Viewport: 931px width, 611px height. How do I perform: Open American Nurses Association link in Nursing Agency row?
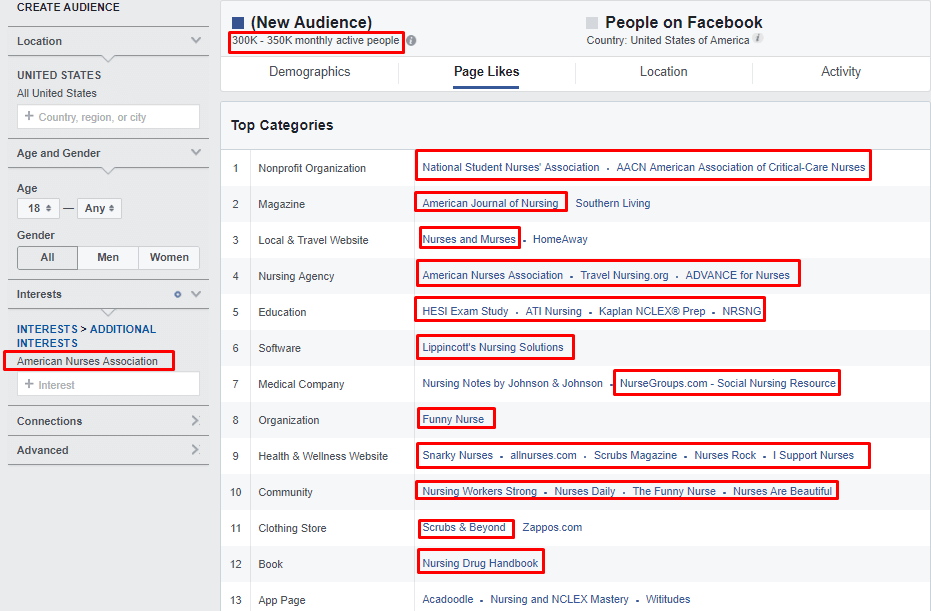click(x=492, y=276)
